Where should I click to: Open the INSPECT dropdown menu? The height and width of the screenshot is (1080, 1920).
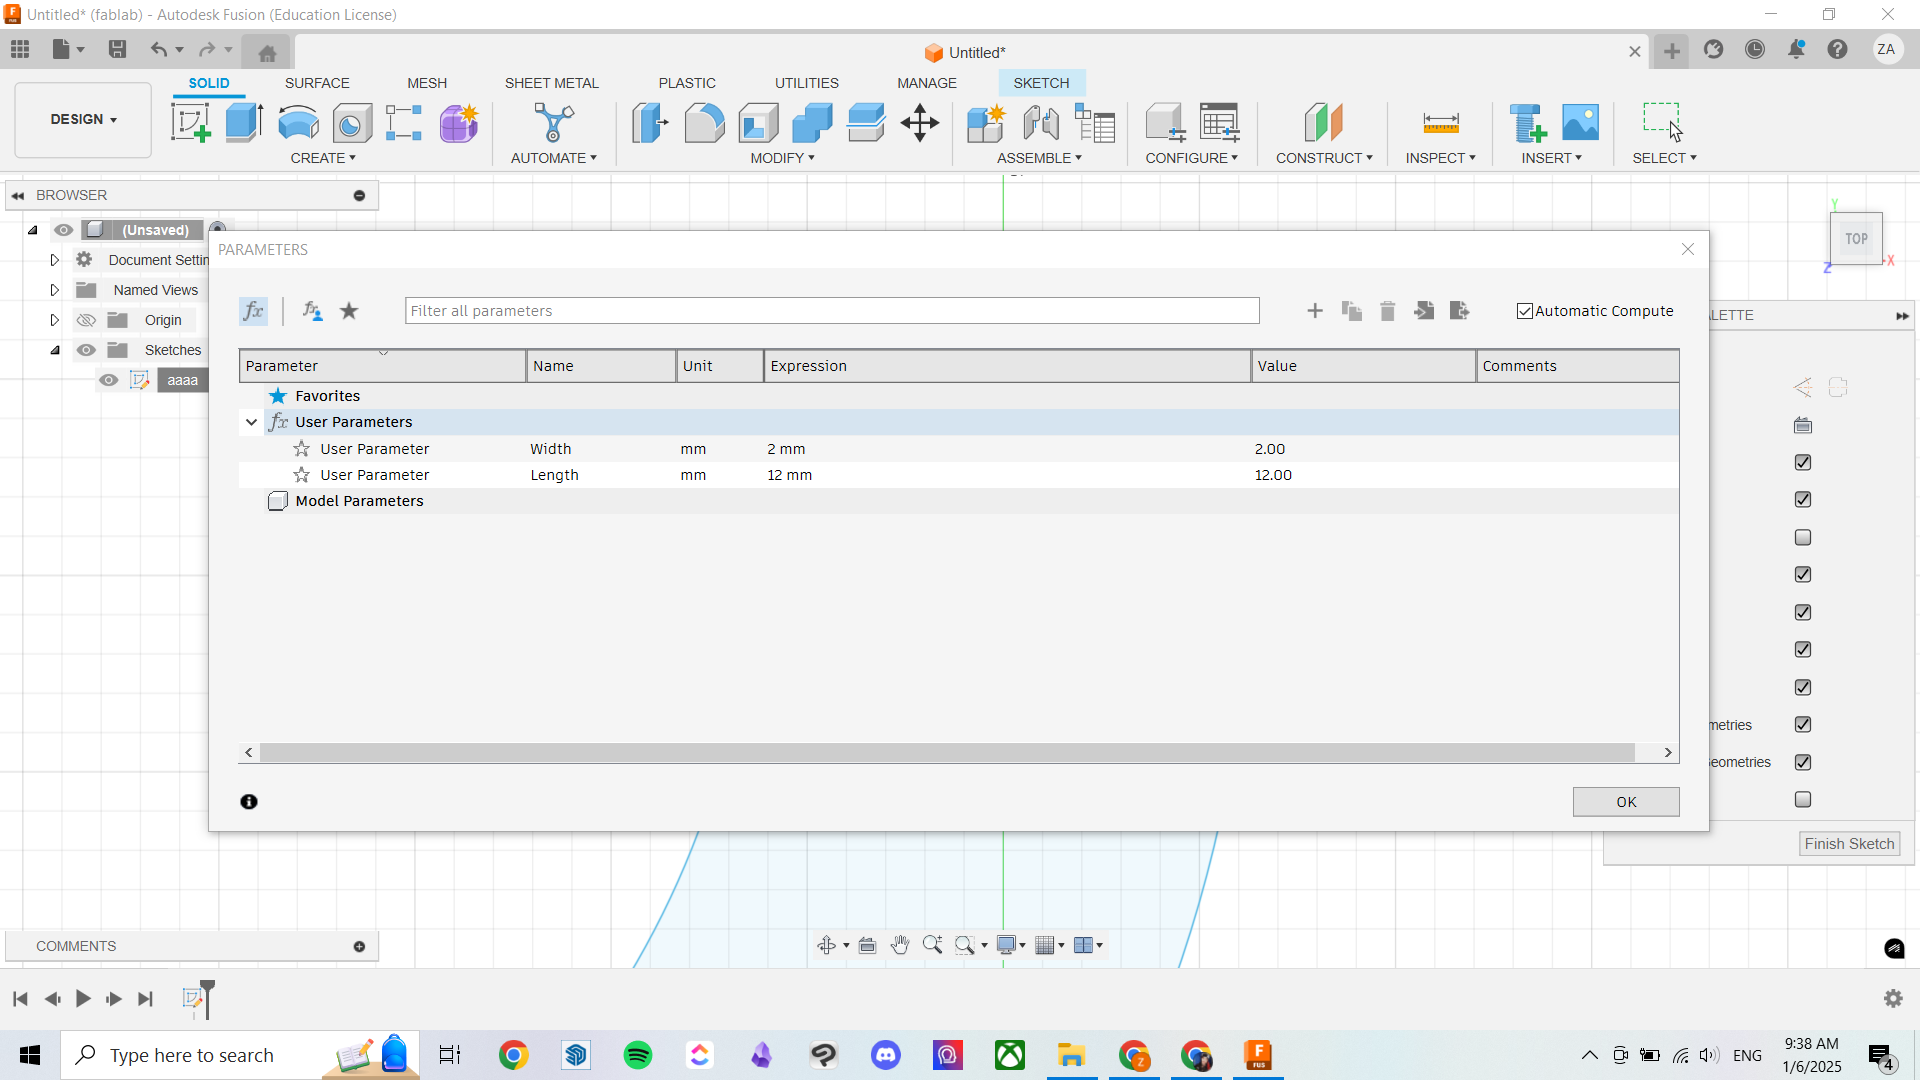pyautogui.click(x=1440, y=158)
